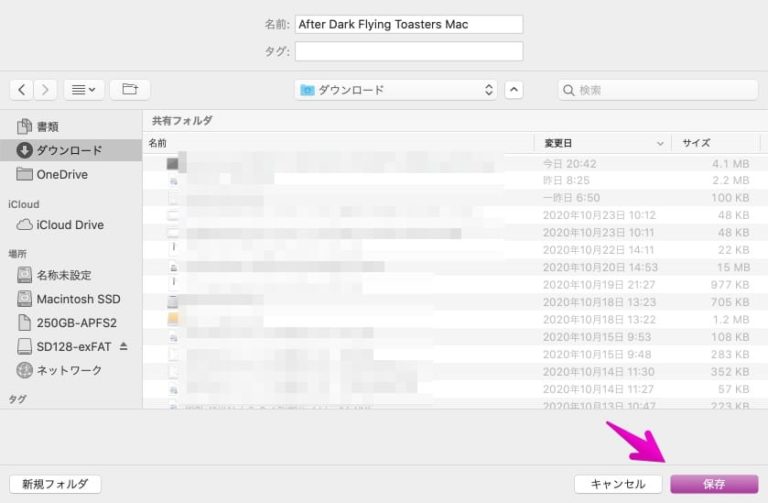Go forward with the right chevron button
The image size is (768, 503).
[x=45, y=90]
